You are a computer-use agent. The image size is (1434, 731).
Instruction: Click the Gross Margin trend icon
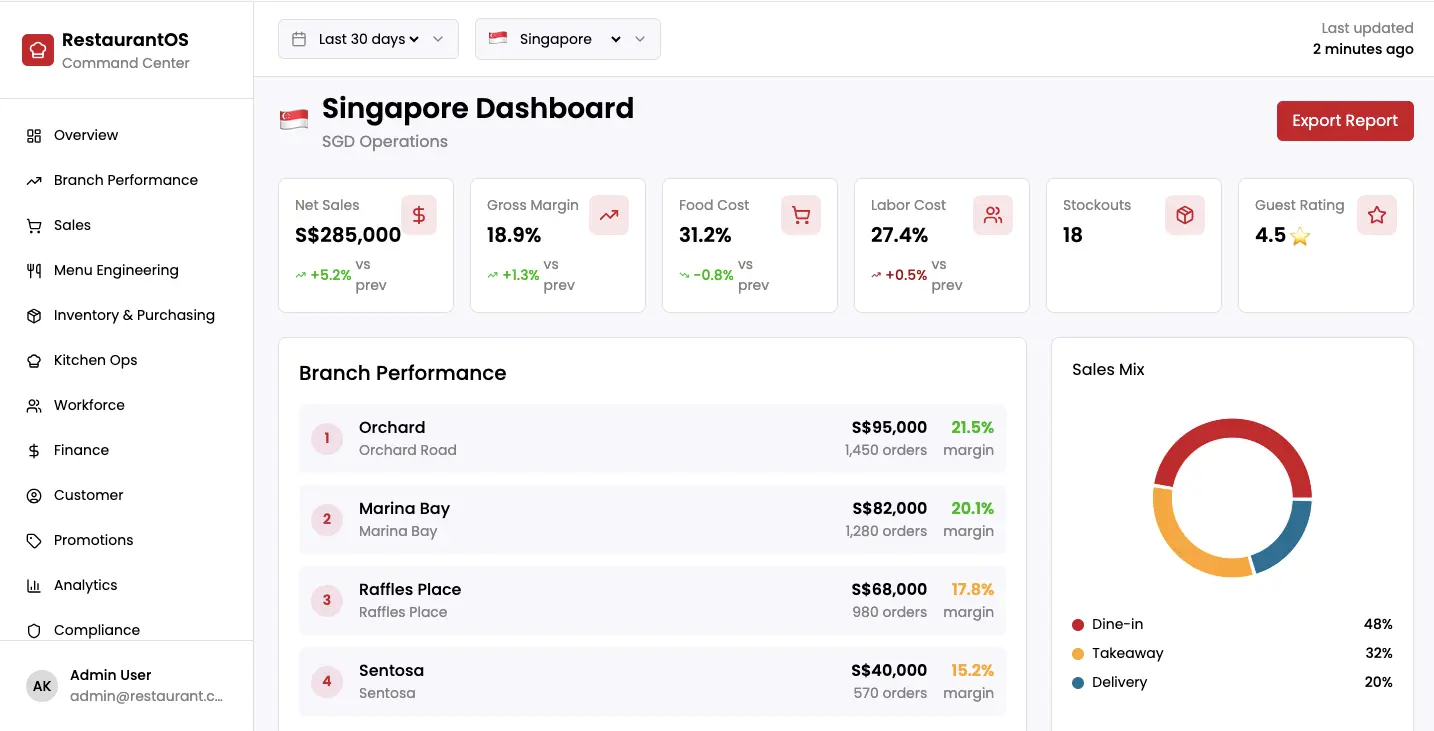pos(609,215)
